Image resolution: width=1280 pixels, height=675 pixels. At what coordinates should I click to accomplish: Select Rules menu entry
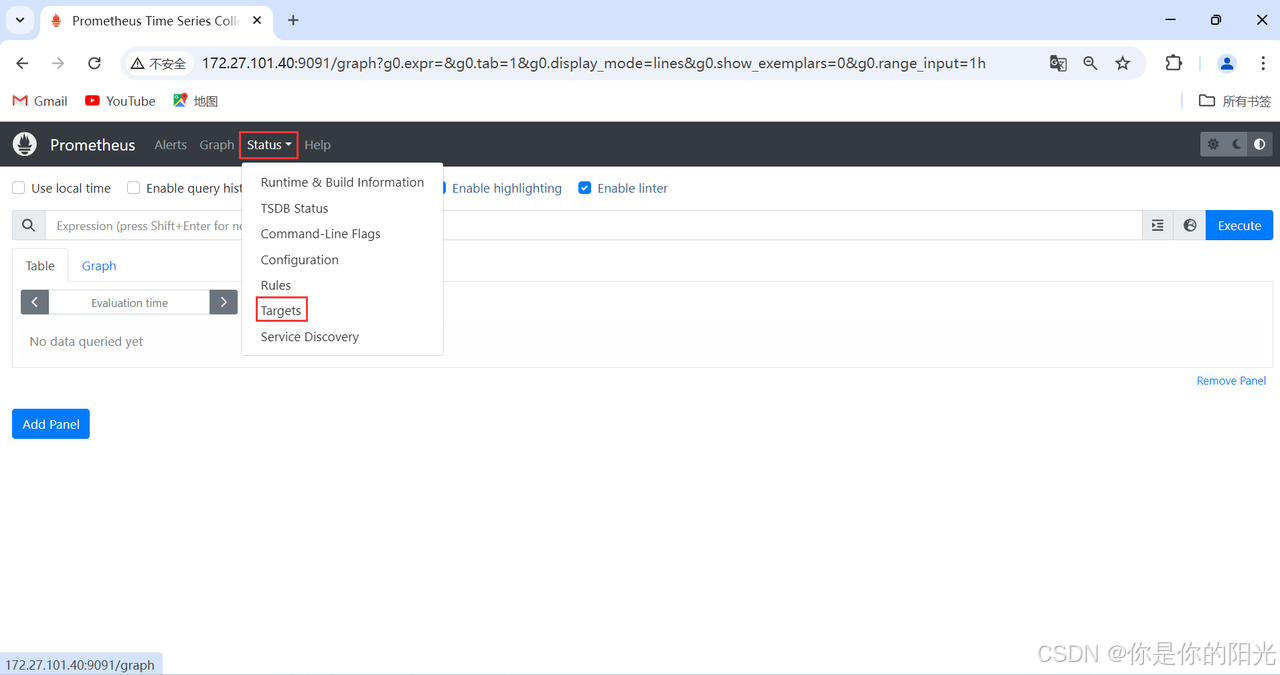342,285
